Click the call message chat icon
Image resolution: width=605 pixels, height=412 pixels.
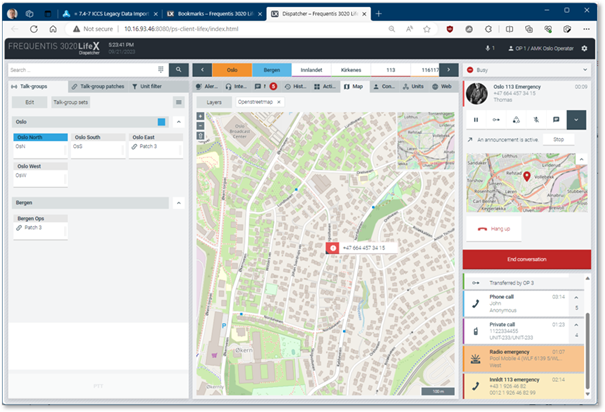[x=556, y=120]
